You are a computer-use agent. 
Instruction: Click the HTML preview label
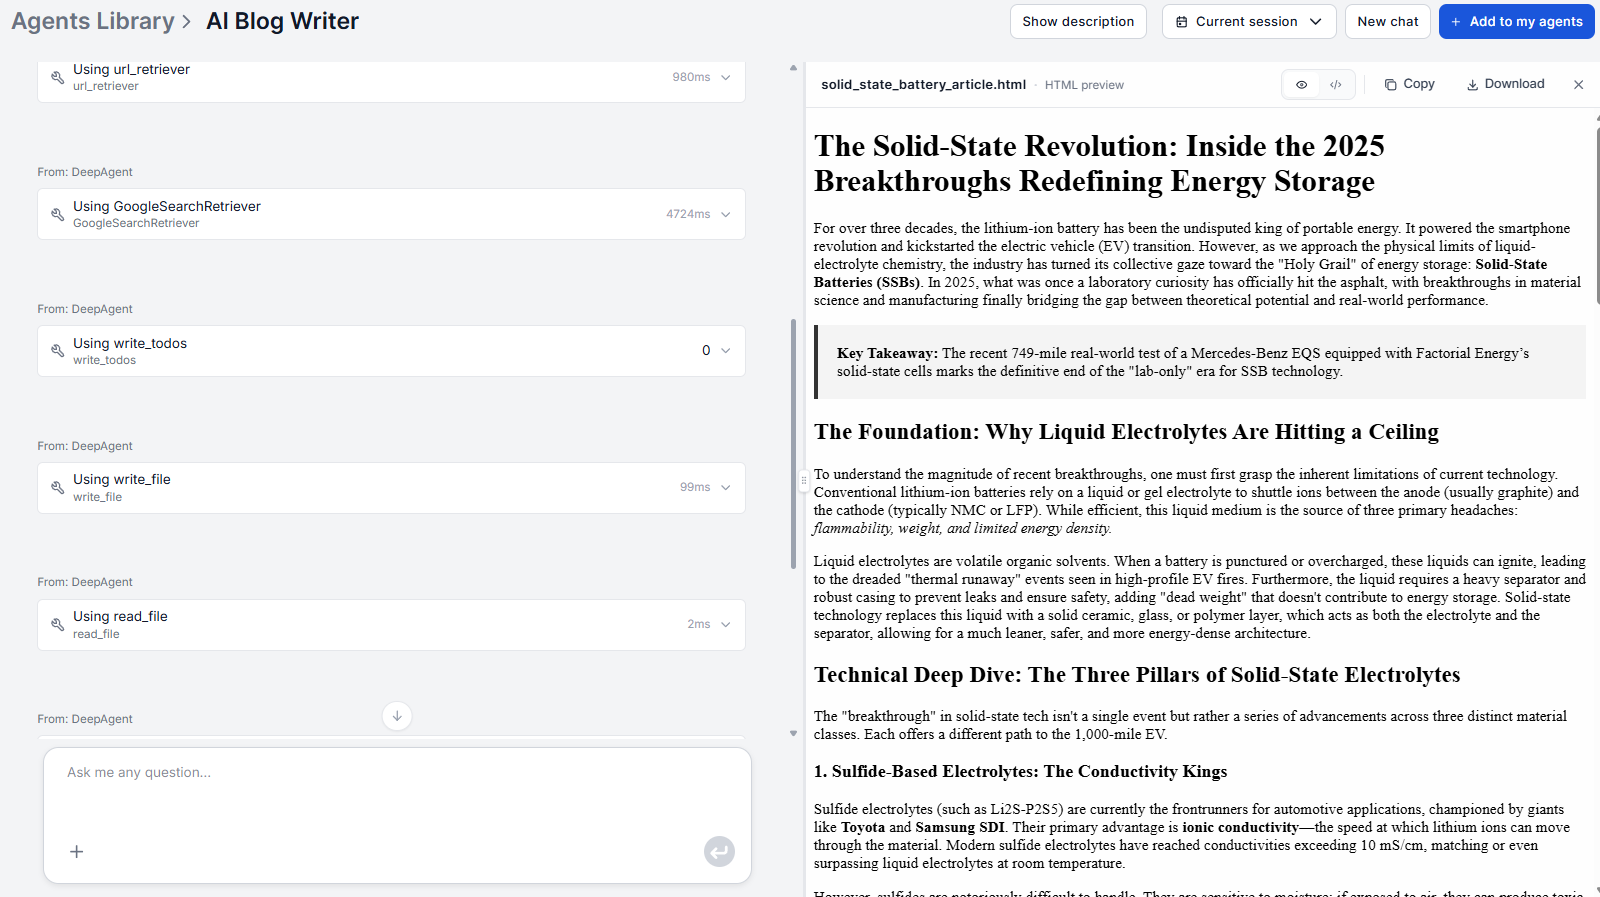pyautogui.click(x=1084, y=85)
